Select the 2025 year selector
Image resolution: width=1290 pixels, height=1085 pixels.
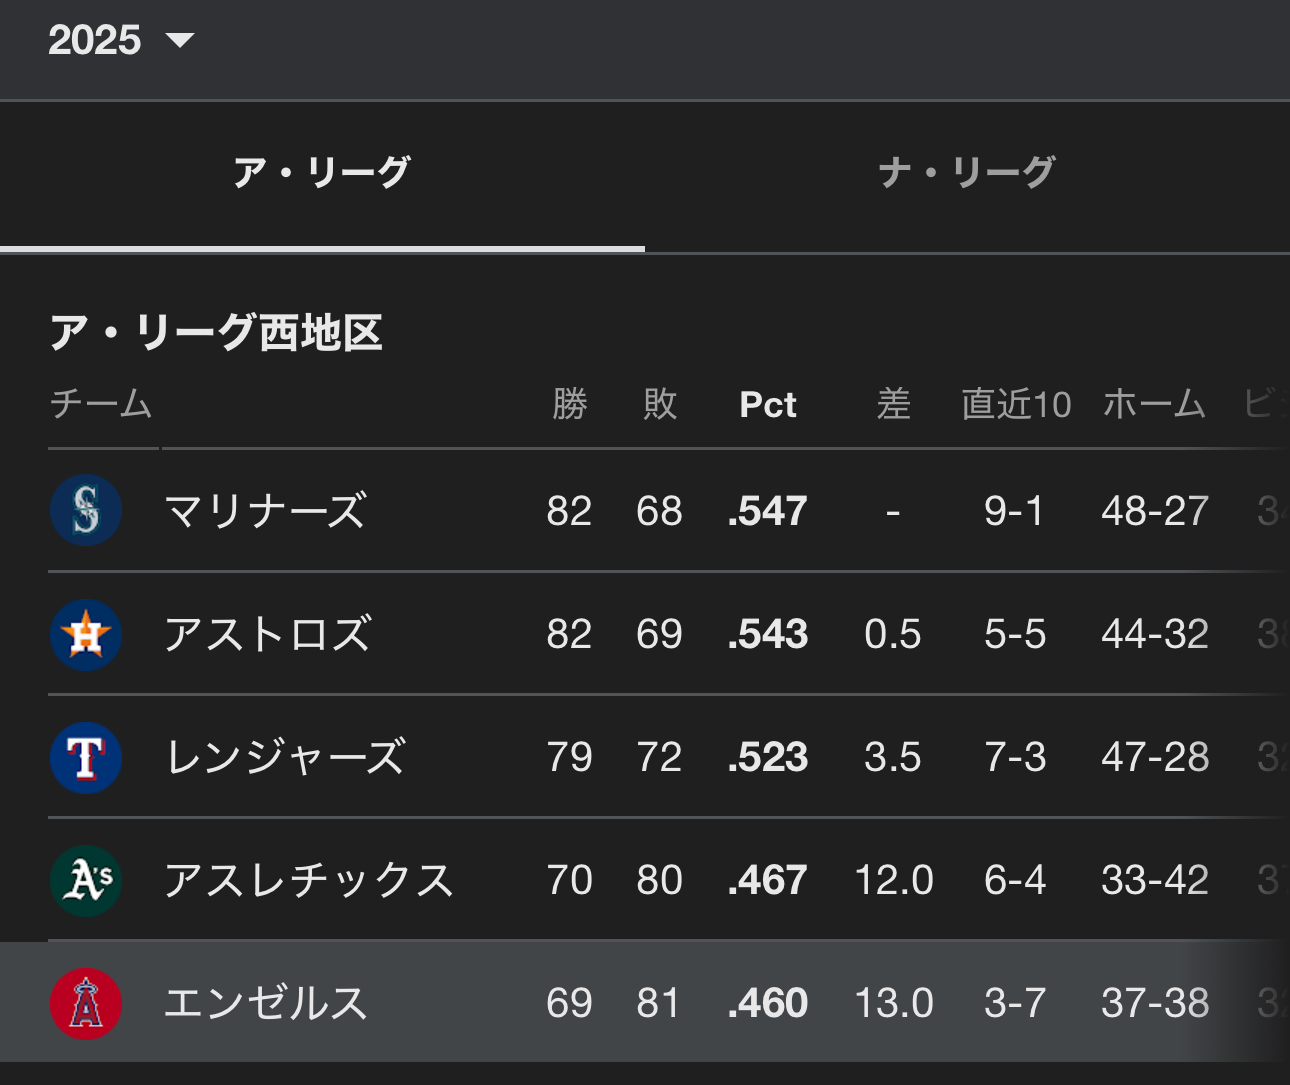120,40
